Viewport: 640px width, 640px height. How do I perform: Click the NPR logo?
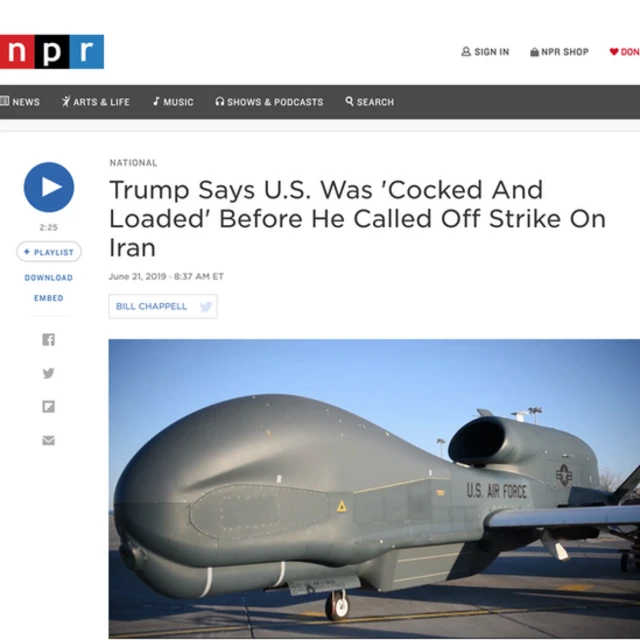pyautogui.click(x=52, y=52)
